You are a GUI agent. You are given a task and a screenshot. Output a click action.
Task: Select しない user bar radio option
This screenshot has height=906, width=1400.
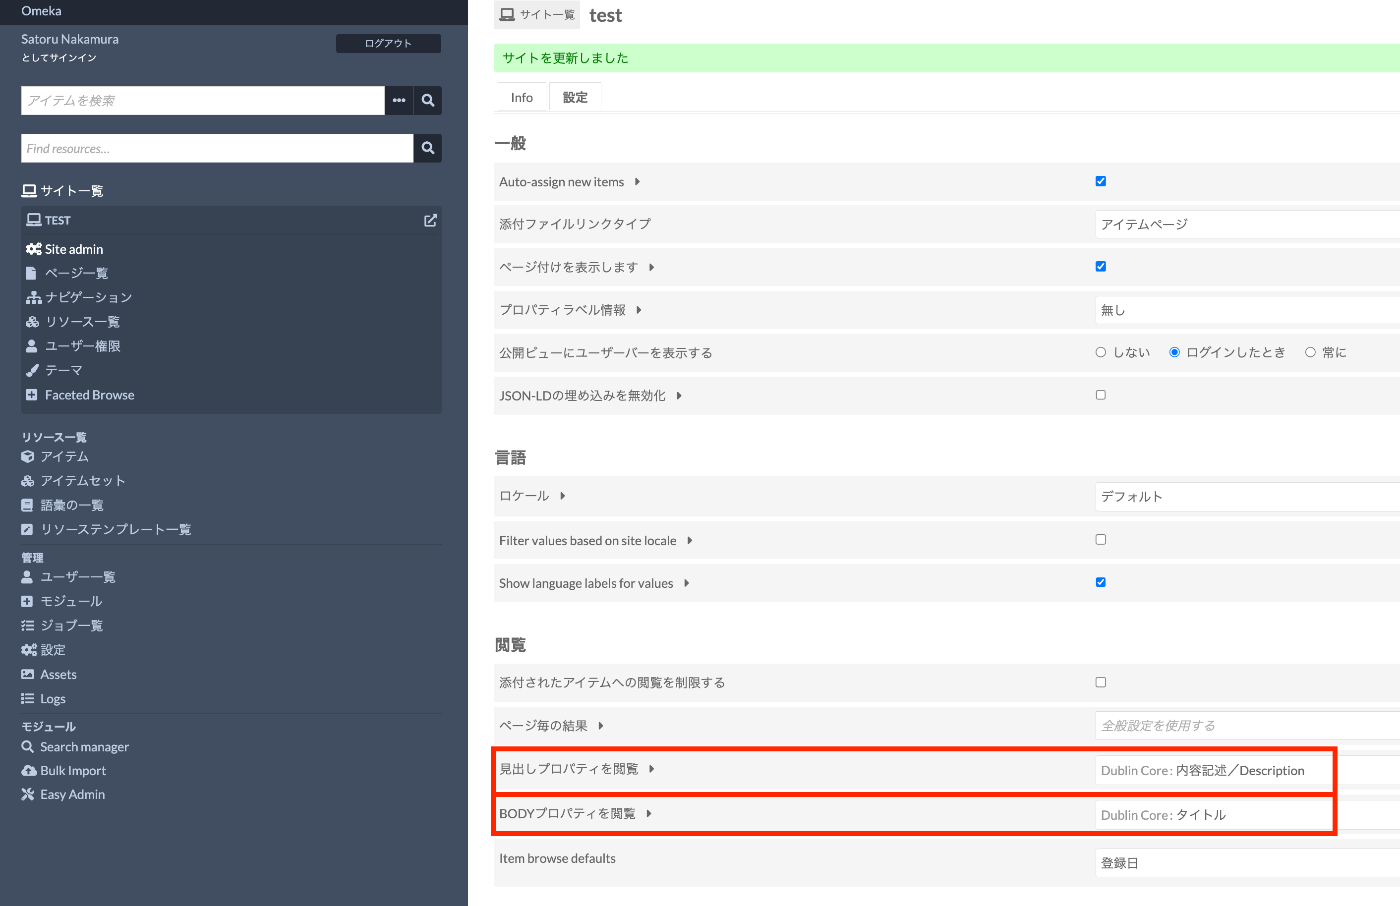[x=1101, y=352]
